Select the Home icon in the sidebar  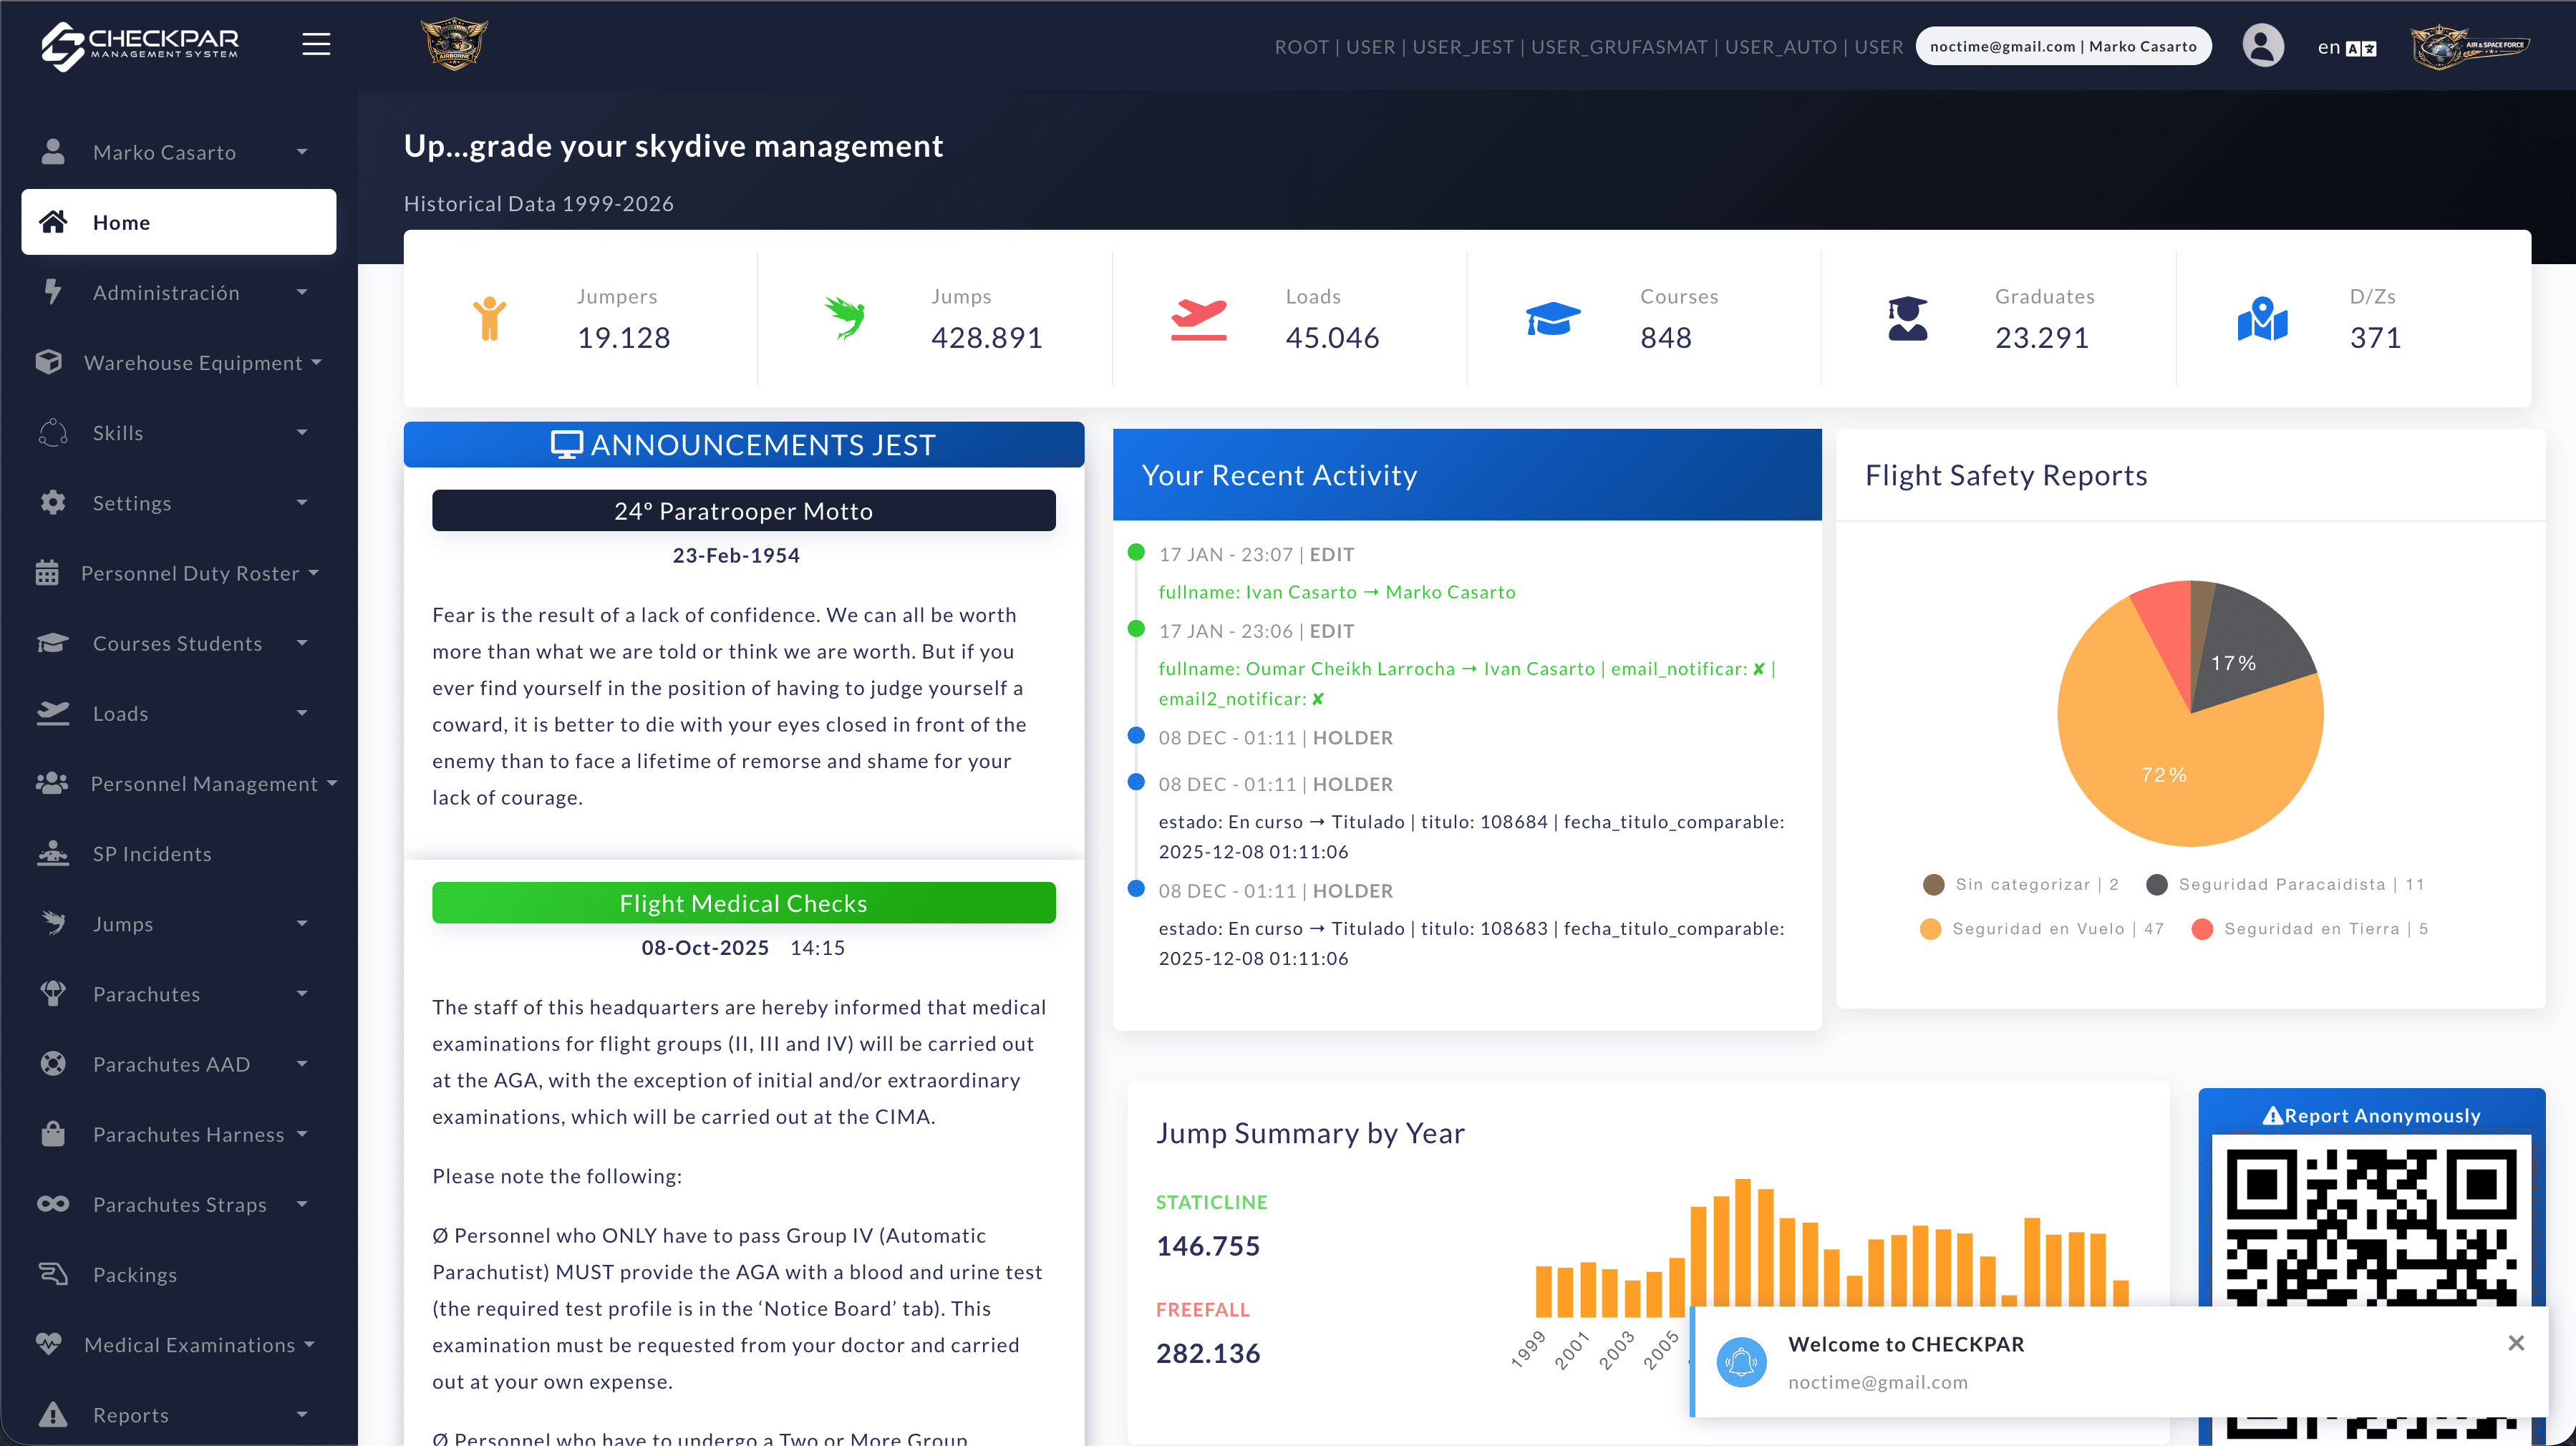click(53, 222)
